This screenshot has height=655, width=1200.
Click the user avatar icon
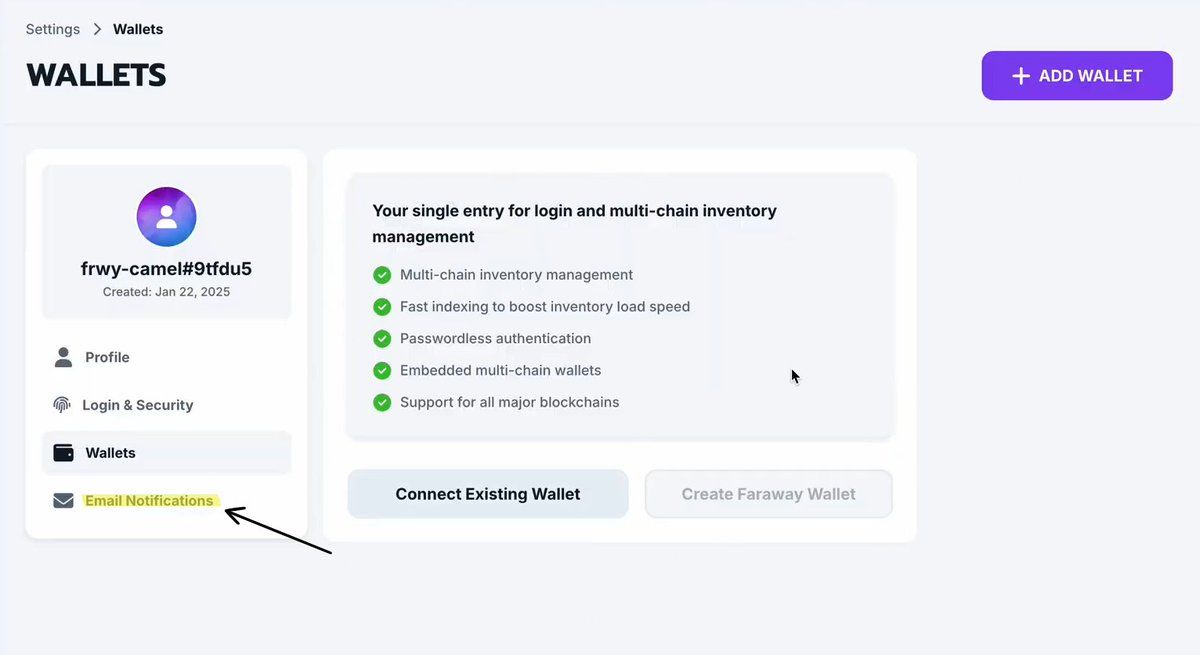click(x=166, y=217)
